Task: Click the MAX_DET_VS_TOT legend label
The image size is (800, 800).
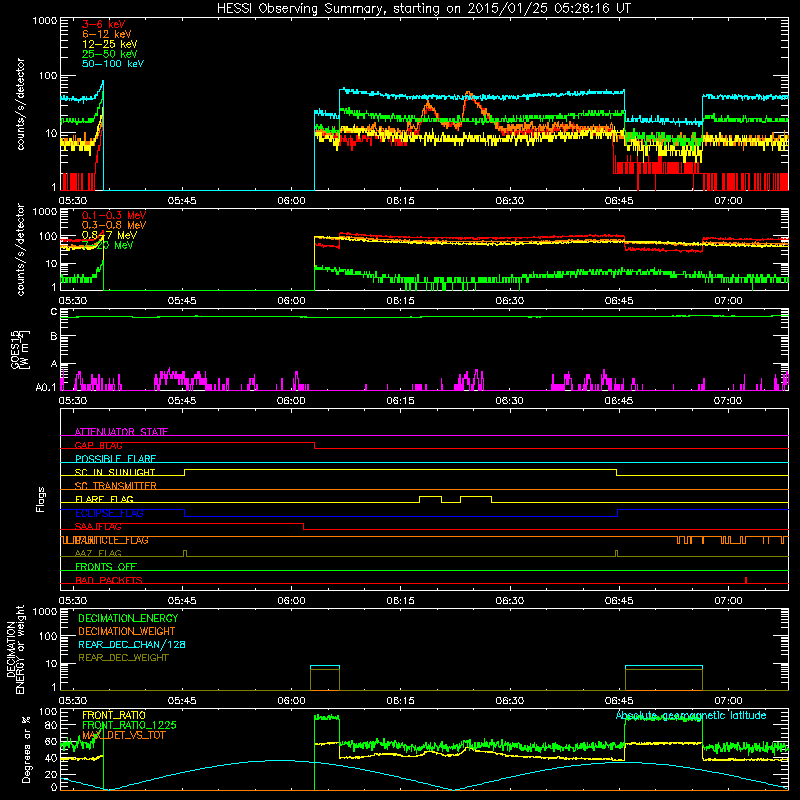Action: pyautogui.click(x=124, y=735)
